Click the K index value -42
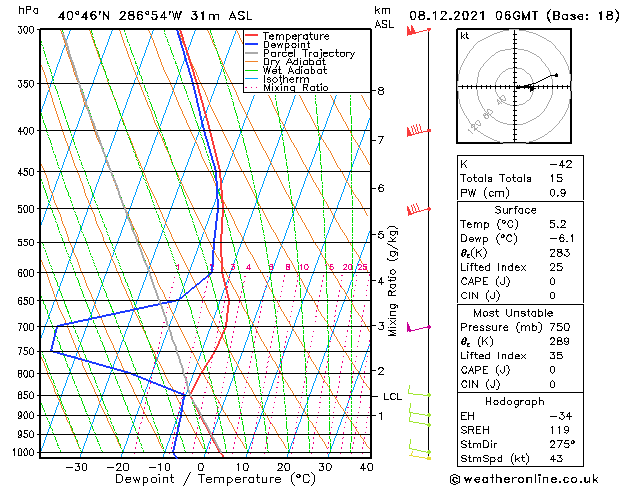The height and width of the screenshot is (486, 629). 561,164
